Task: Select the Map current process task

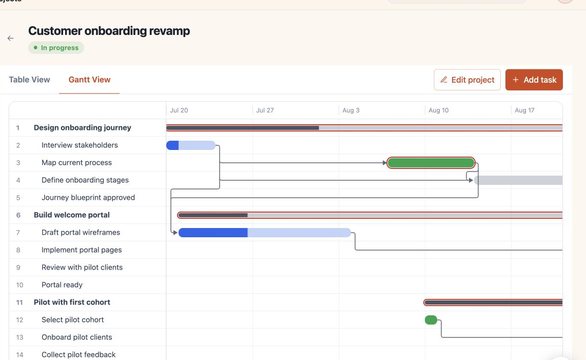Action: (x=77, y=163)
